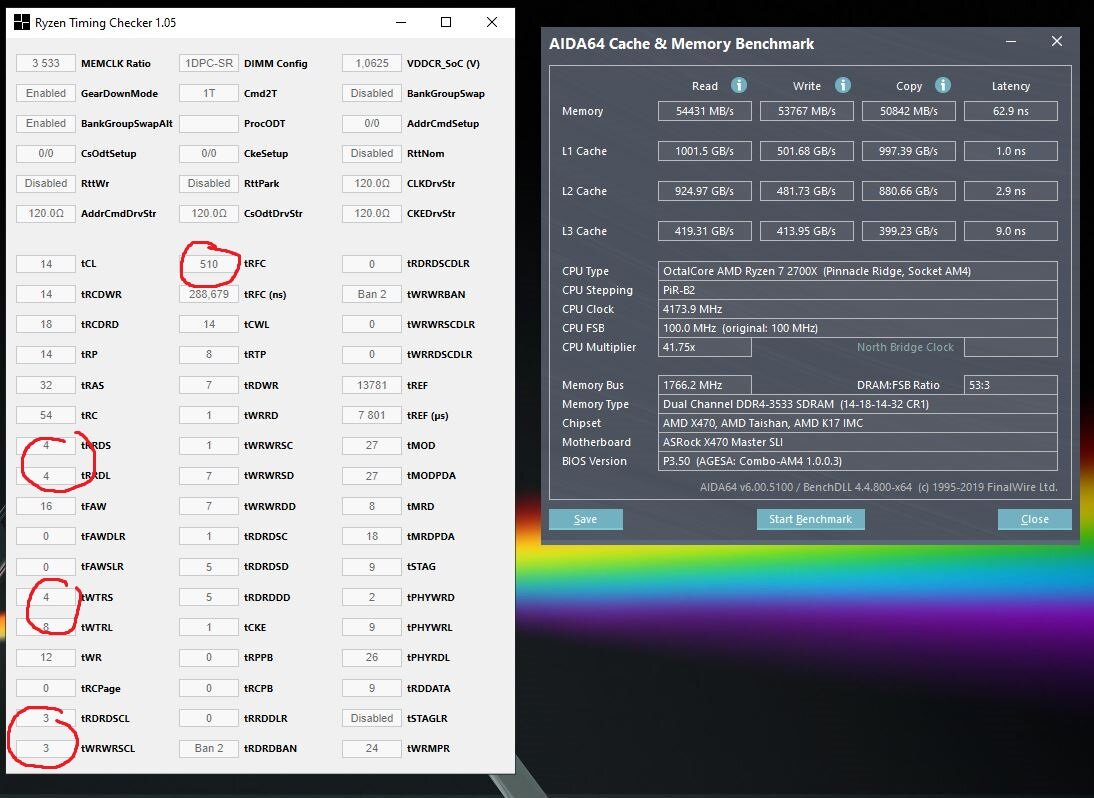Click the RttNom Disabled field
Screen dimensions: 1094x798
point(372,153)
